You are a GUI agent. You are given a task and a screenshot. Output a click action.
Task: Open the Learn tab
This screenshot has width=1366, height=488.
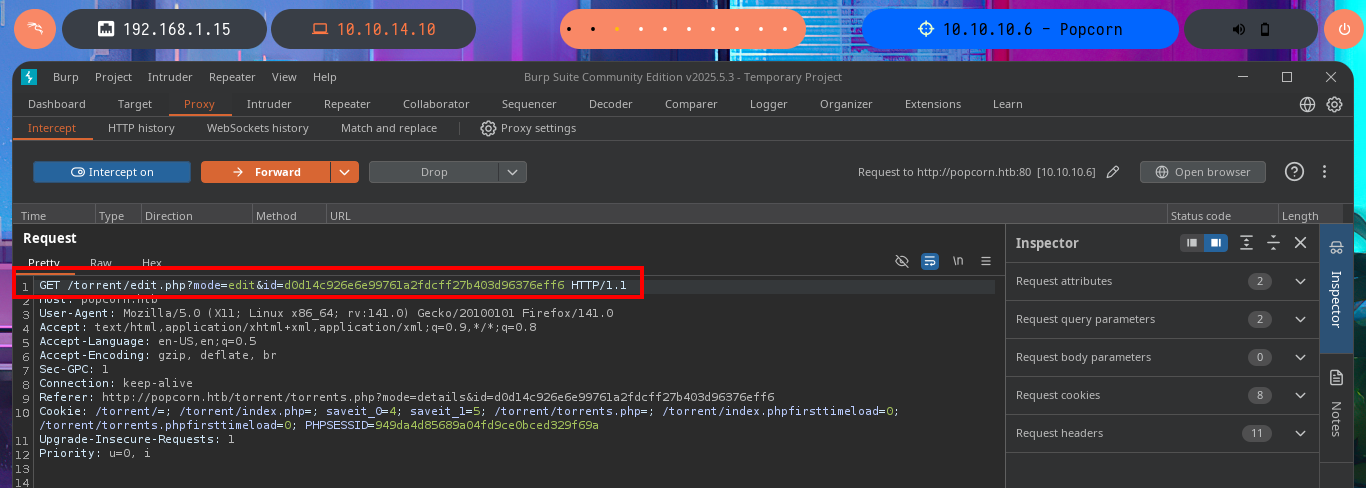(1008, 104)
